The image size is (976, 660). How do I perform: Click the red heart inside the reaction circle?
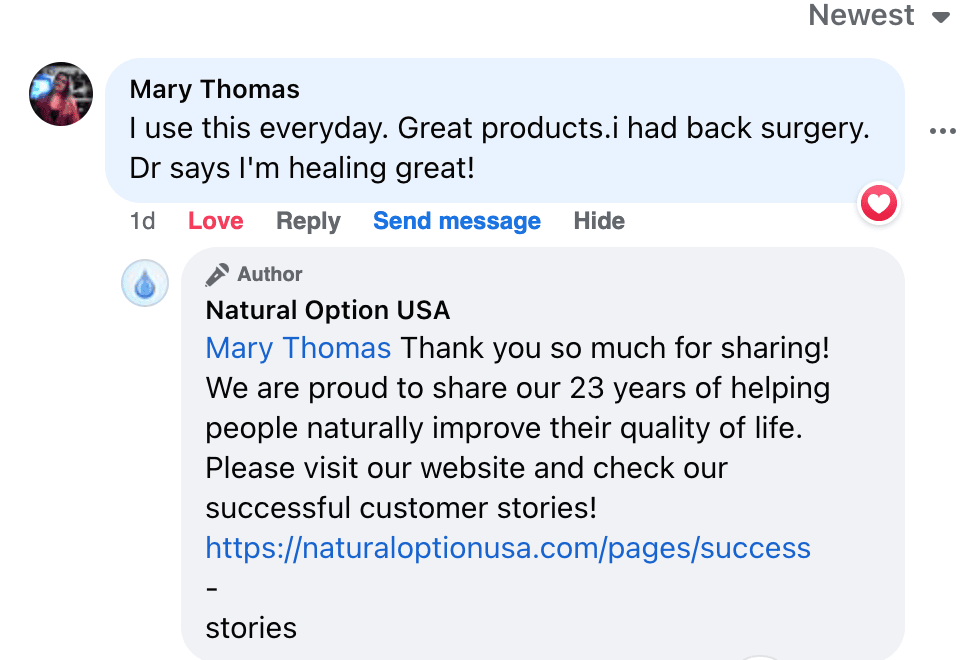click(878, 203)
